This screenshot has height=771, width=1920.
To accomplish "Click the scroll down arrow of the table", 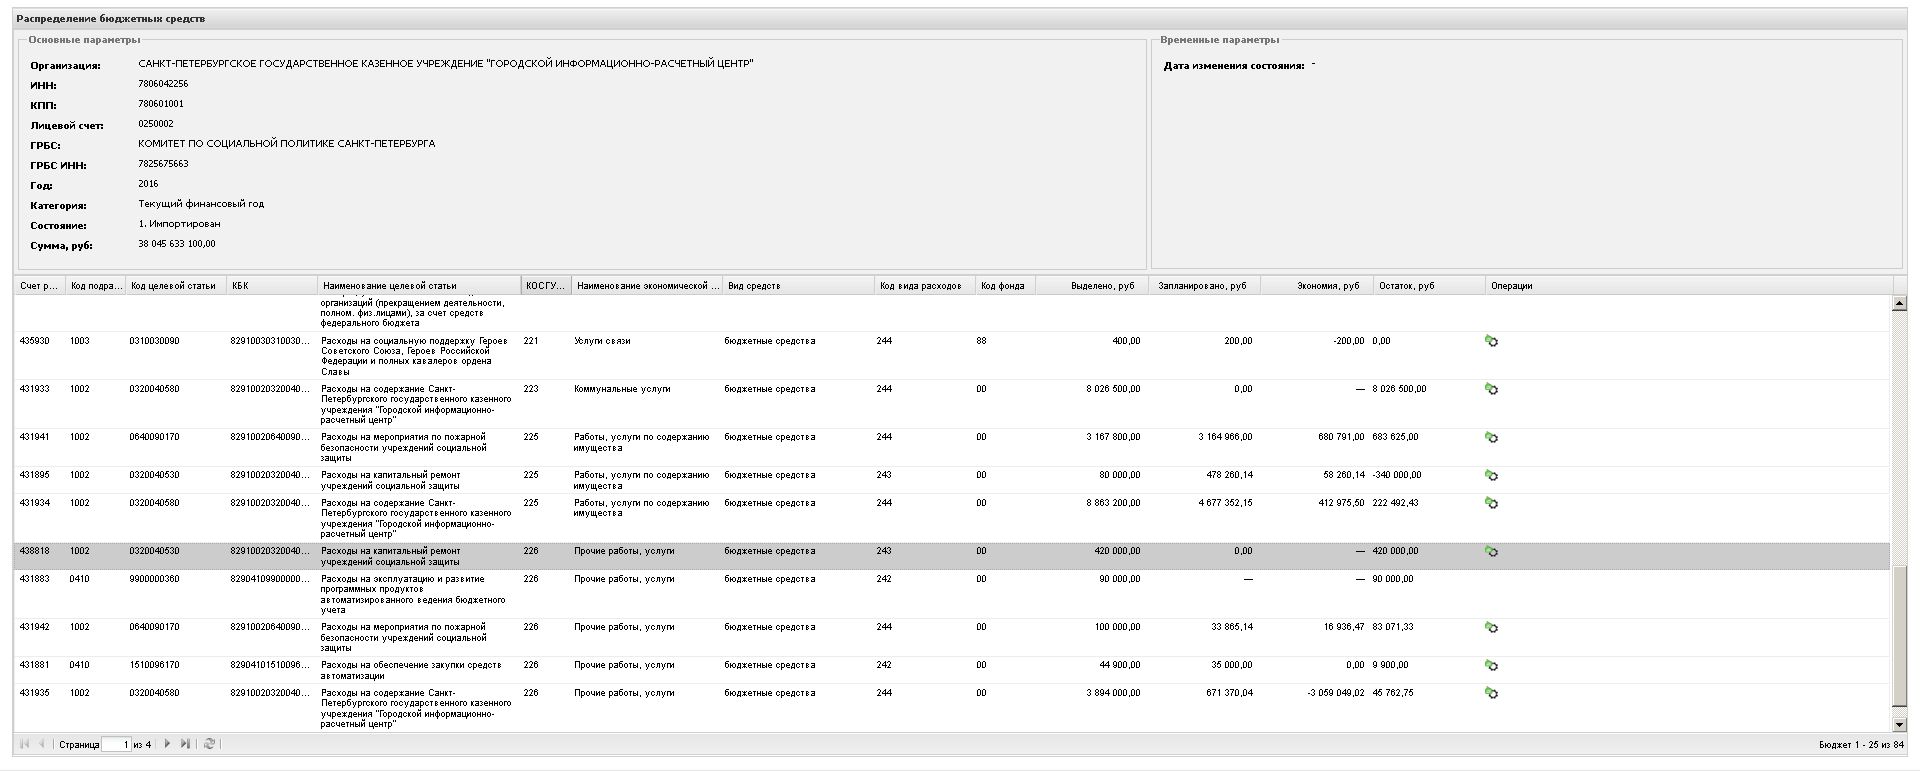I will coord(1900,724).
